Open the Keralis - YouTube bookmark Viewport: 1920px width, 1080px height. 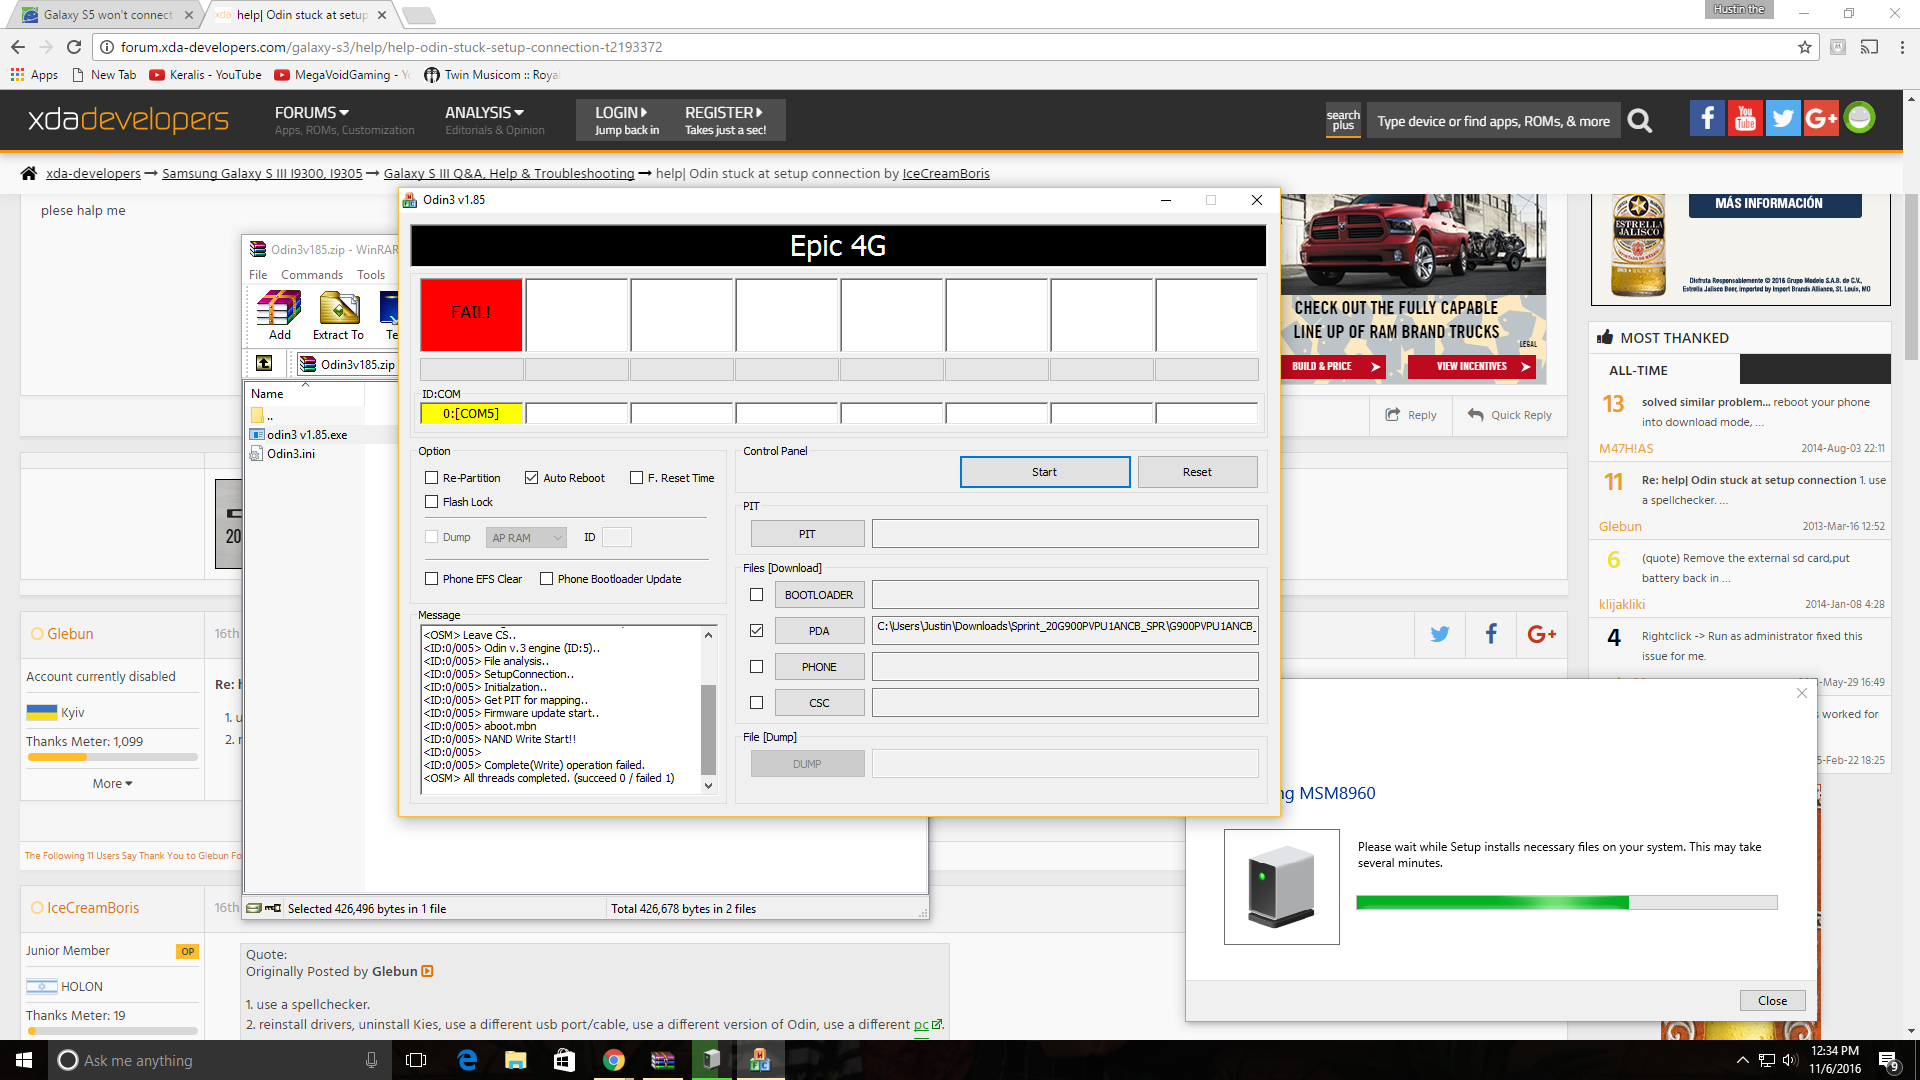(206, 75)
